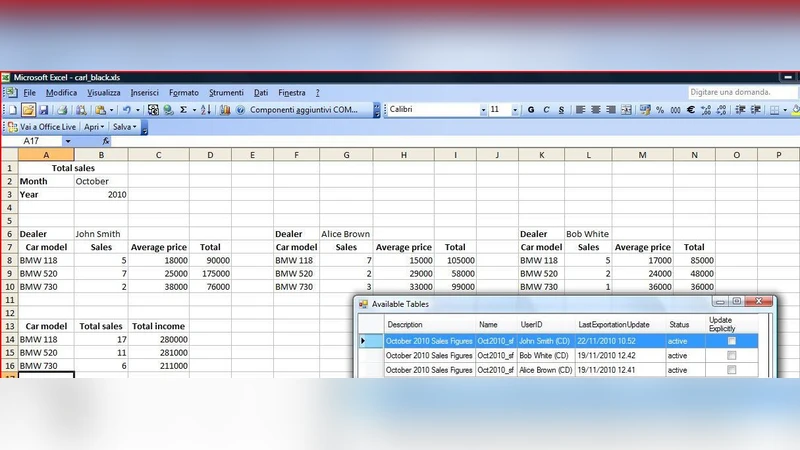
Task: Open the Strumenti menu
Action: pos(226,92)
